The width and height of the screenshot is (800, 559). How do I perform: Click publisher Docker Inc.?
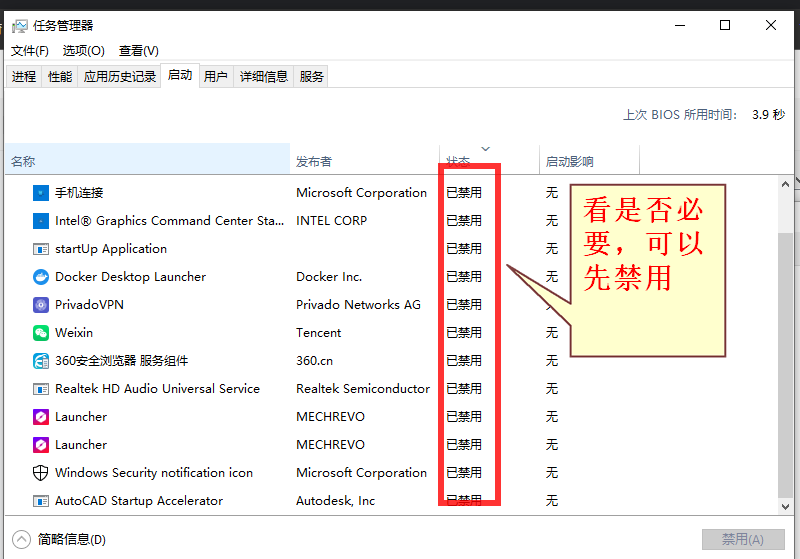(329, 277)
